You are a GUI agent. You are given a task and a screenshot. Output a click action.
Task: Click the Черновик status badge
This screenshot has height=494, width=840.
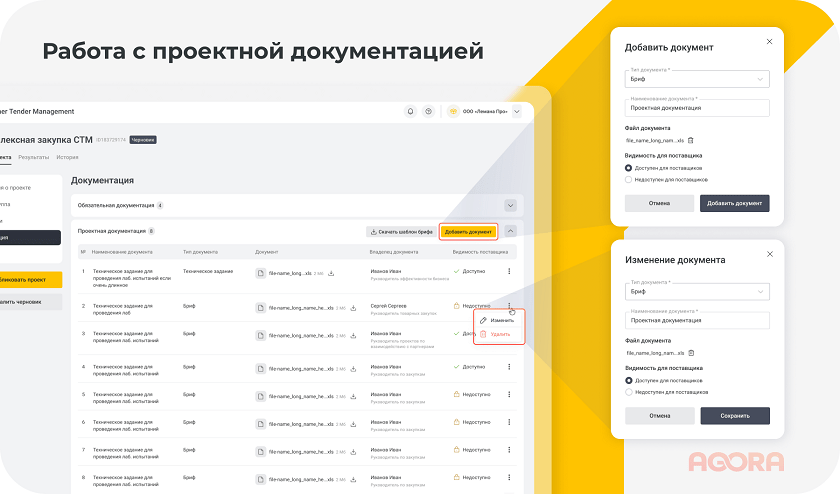tap(143, 140)
